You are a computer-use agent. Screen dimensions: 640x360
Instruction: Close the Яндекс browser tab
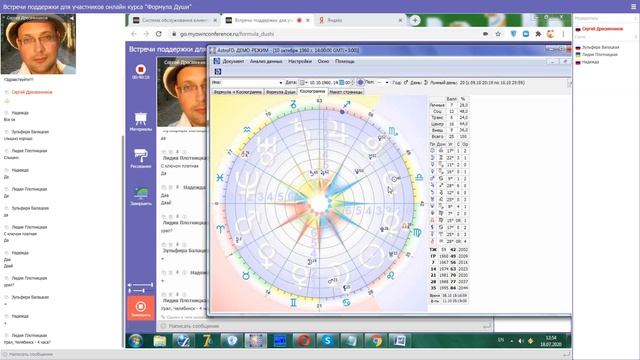click(400, 20)
